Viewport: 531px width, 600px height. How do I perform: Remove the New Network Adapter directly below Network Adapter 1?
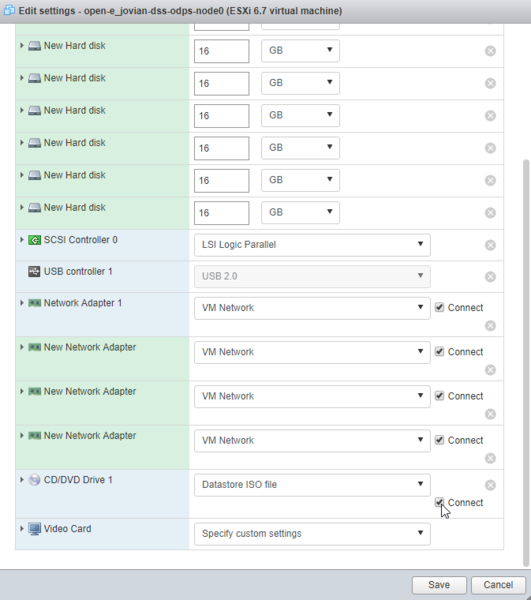[490, 370]
